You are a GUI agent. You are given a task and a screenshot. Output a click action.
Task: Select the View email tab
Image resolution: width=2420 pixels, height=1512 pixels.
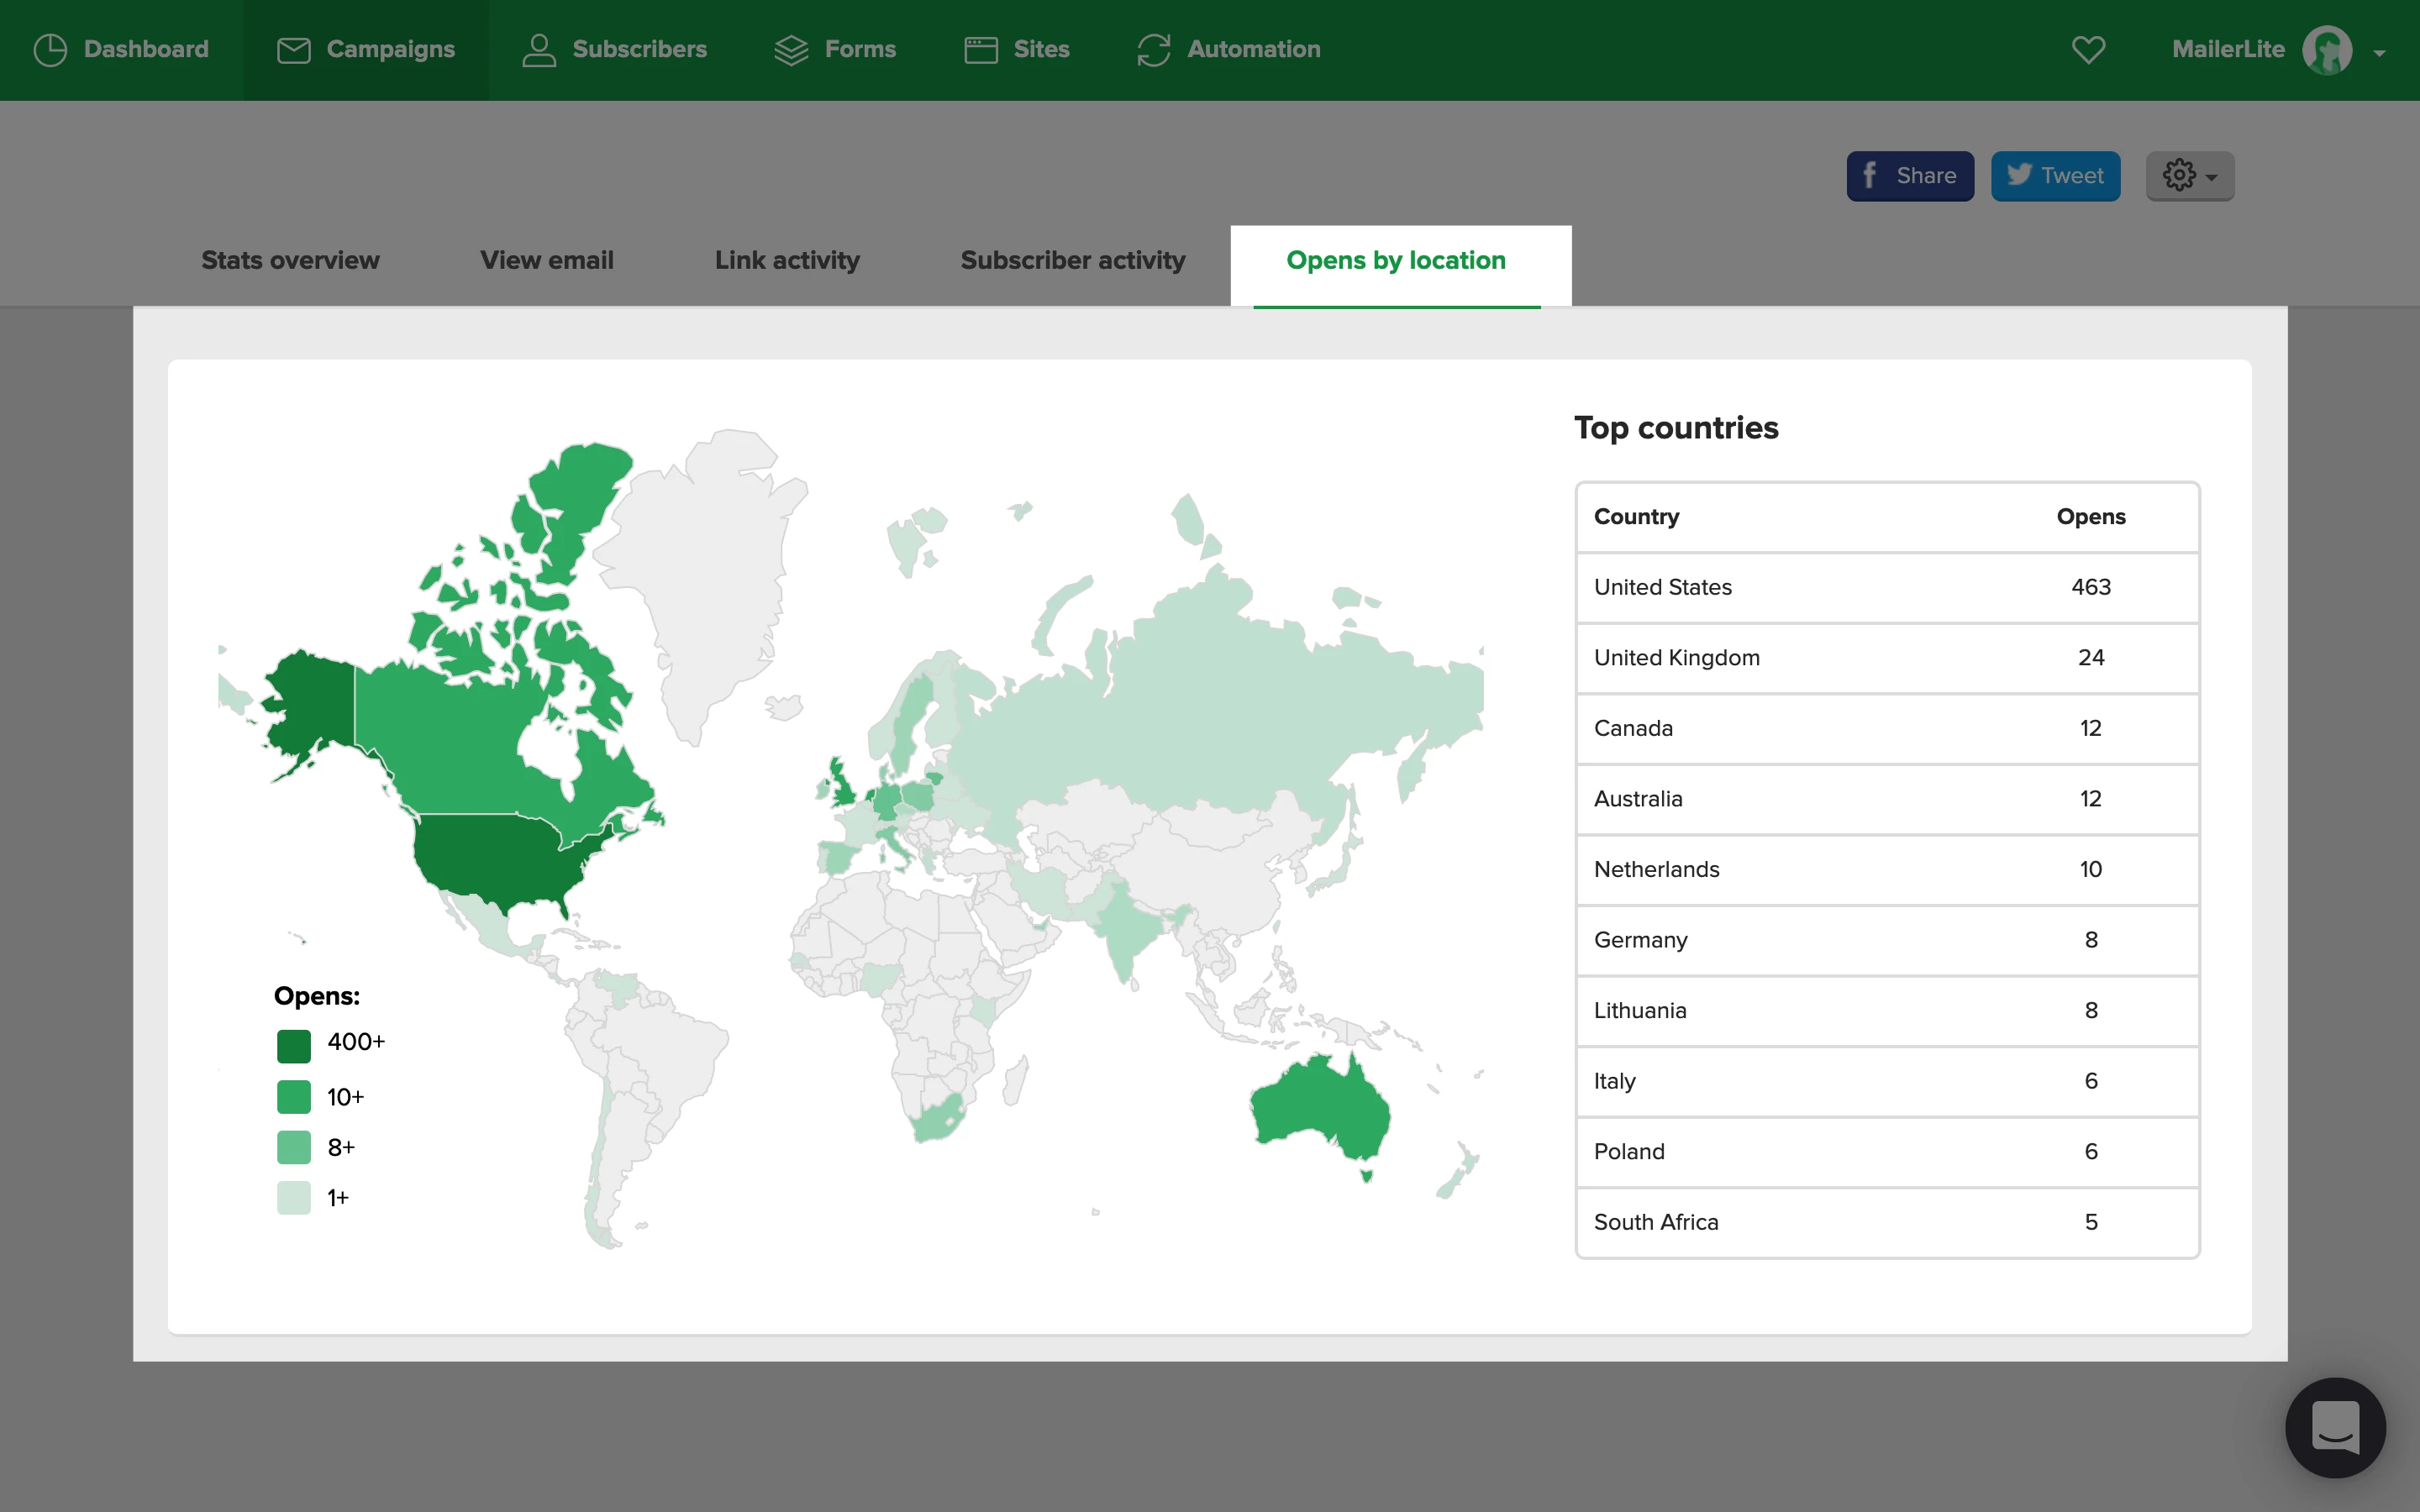pos(546,261)
